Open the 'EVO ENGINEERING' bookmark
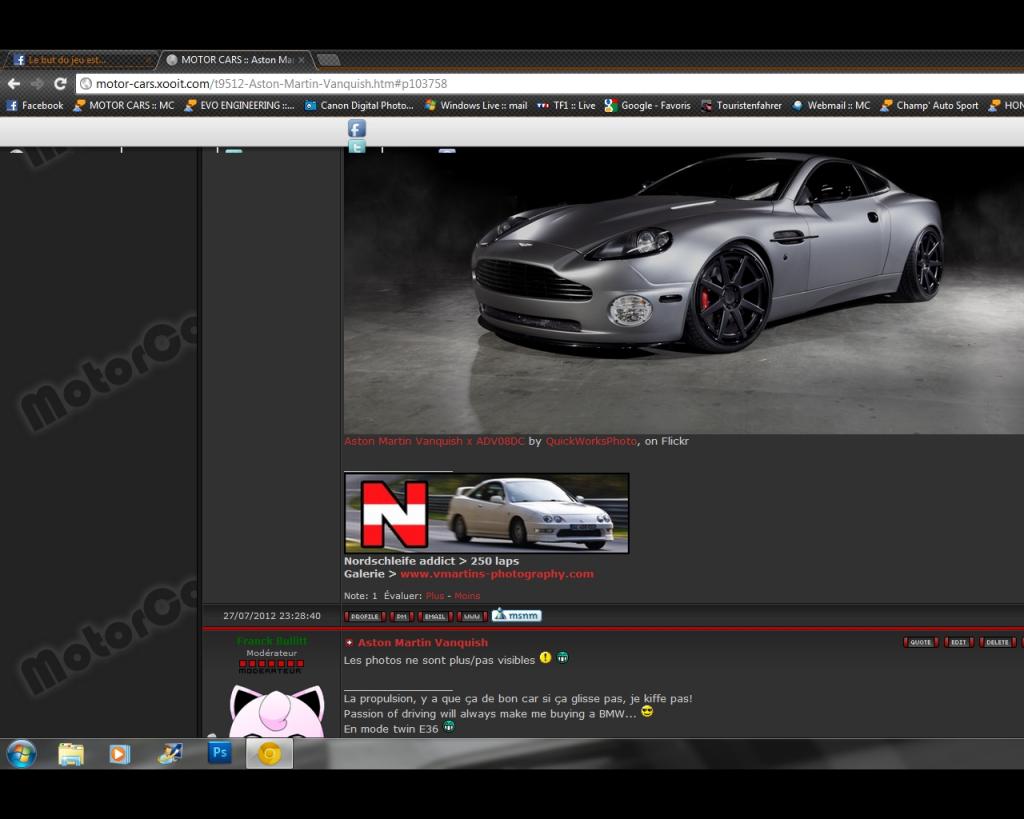Image resolution: width=1024 pixels, height=819 pixels. (x=240, y=105)
